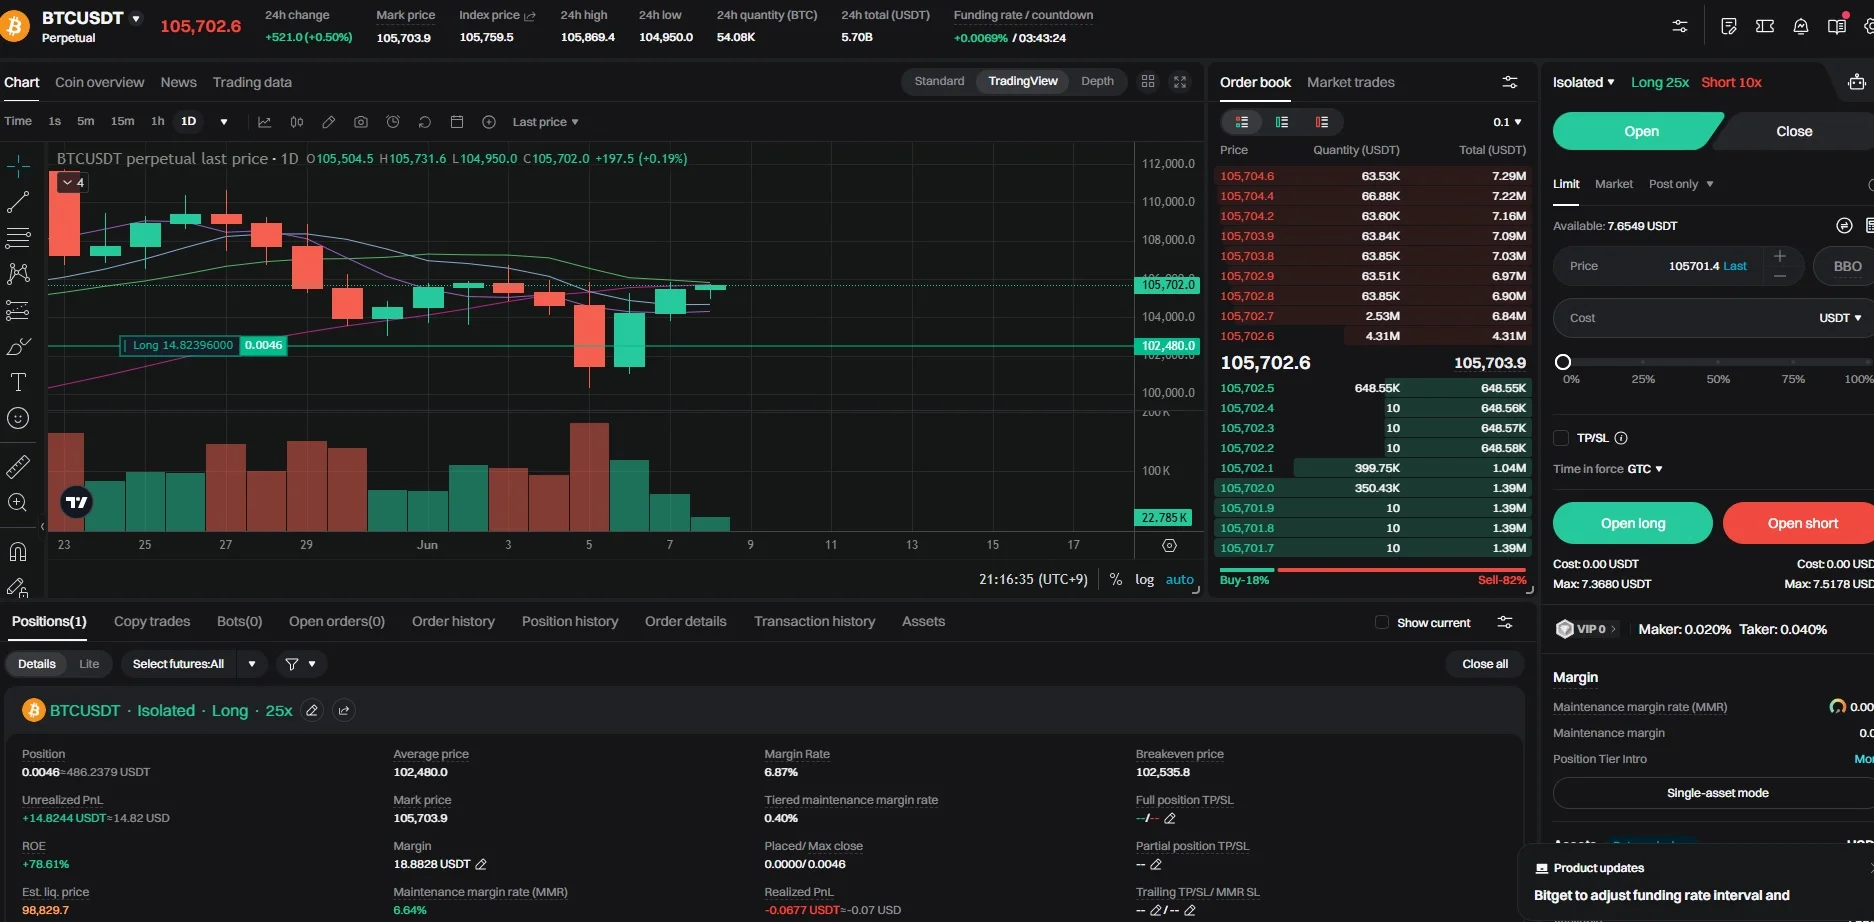Click the Close all positions button
The height and width of the screenshot is (922, 1874).
click(x=1485, y=664)
